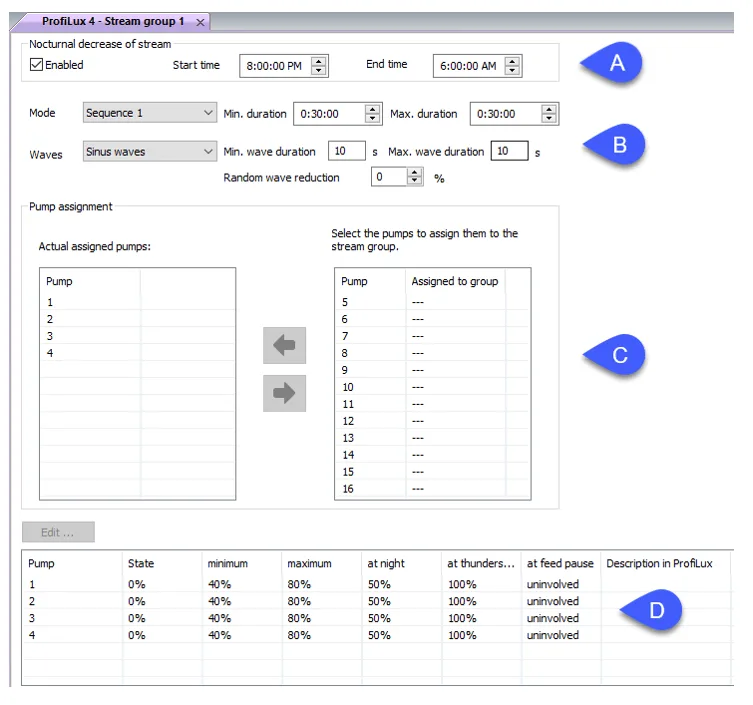
Task: Close the Stream group 1 tab
Action: pyautogui.click(x=200, y=22)
